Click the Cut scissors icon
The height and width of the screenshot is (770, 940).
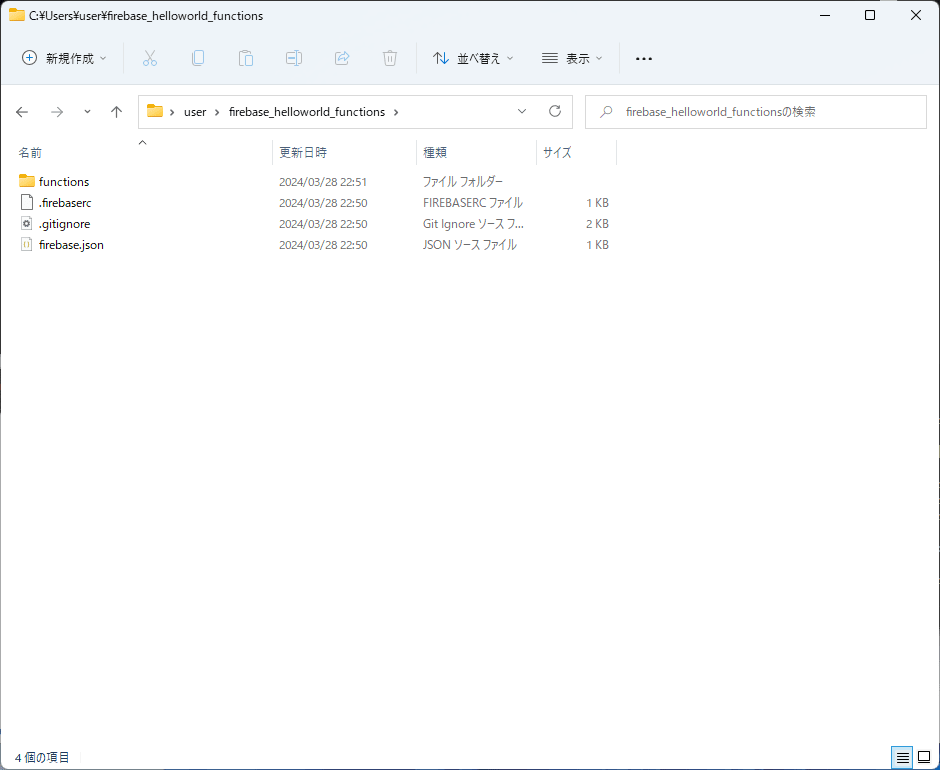point(150,58)
